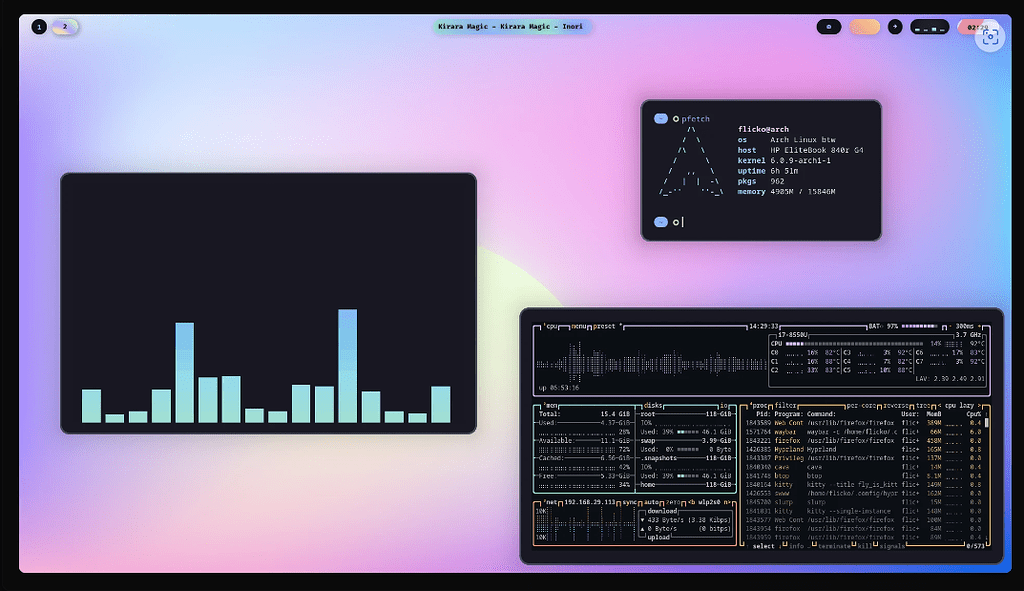Open btop's 'menu'
Image resolution: width=1024 pixels, height=591 pixels.
[578, 326]
